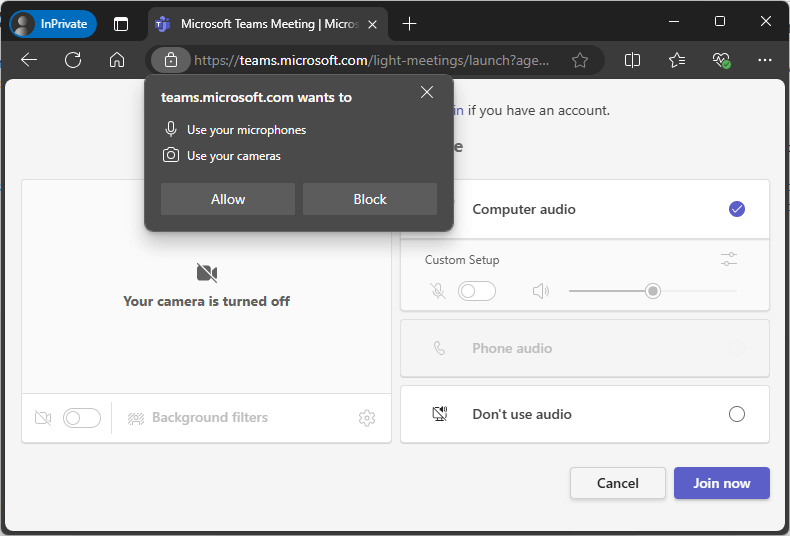Viewport: 790px width, 536px height.
Task: Allow microphone and camera access
Action: click(x=228, y=199)
